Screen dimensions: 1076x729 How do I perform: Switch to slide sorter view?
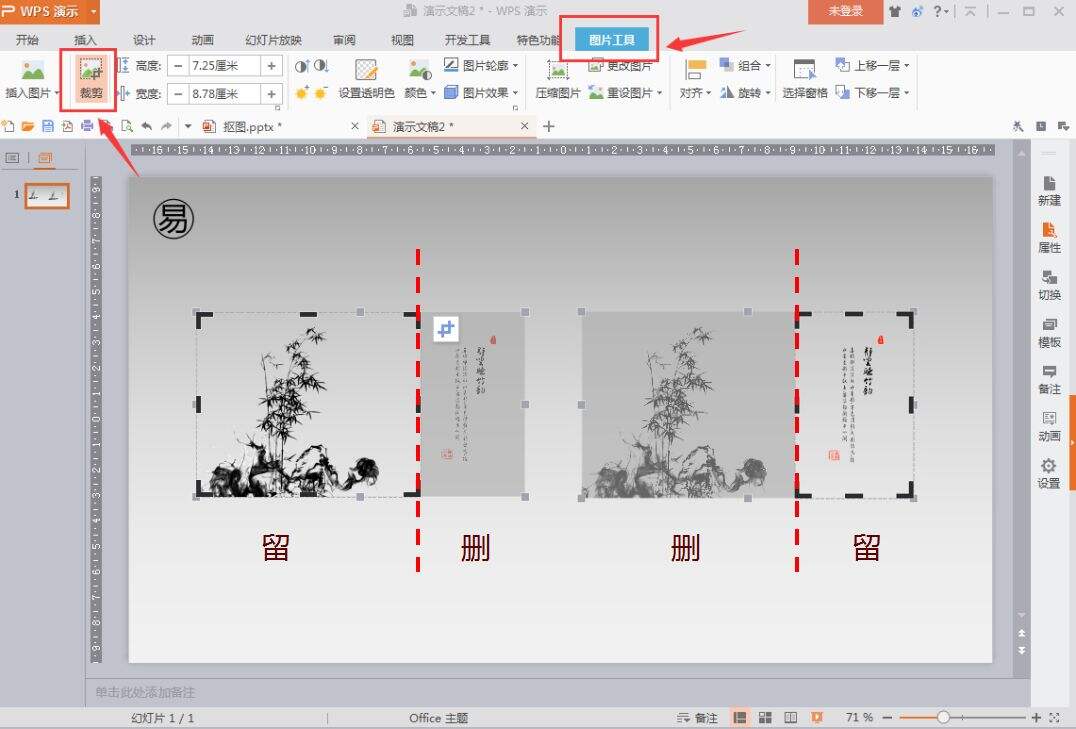(x=765, y=718)
